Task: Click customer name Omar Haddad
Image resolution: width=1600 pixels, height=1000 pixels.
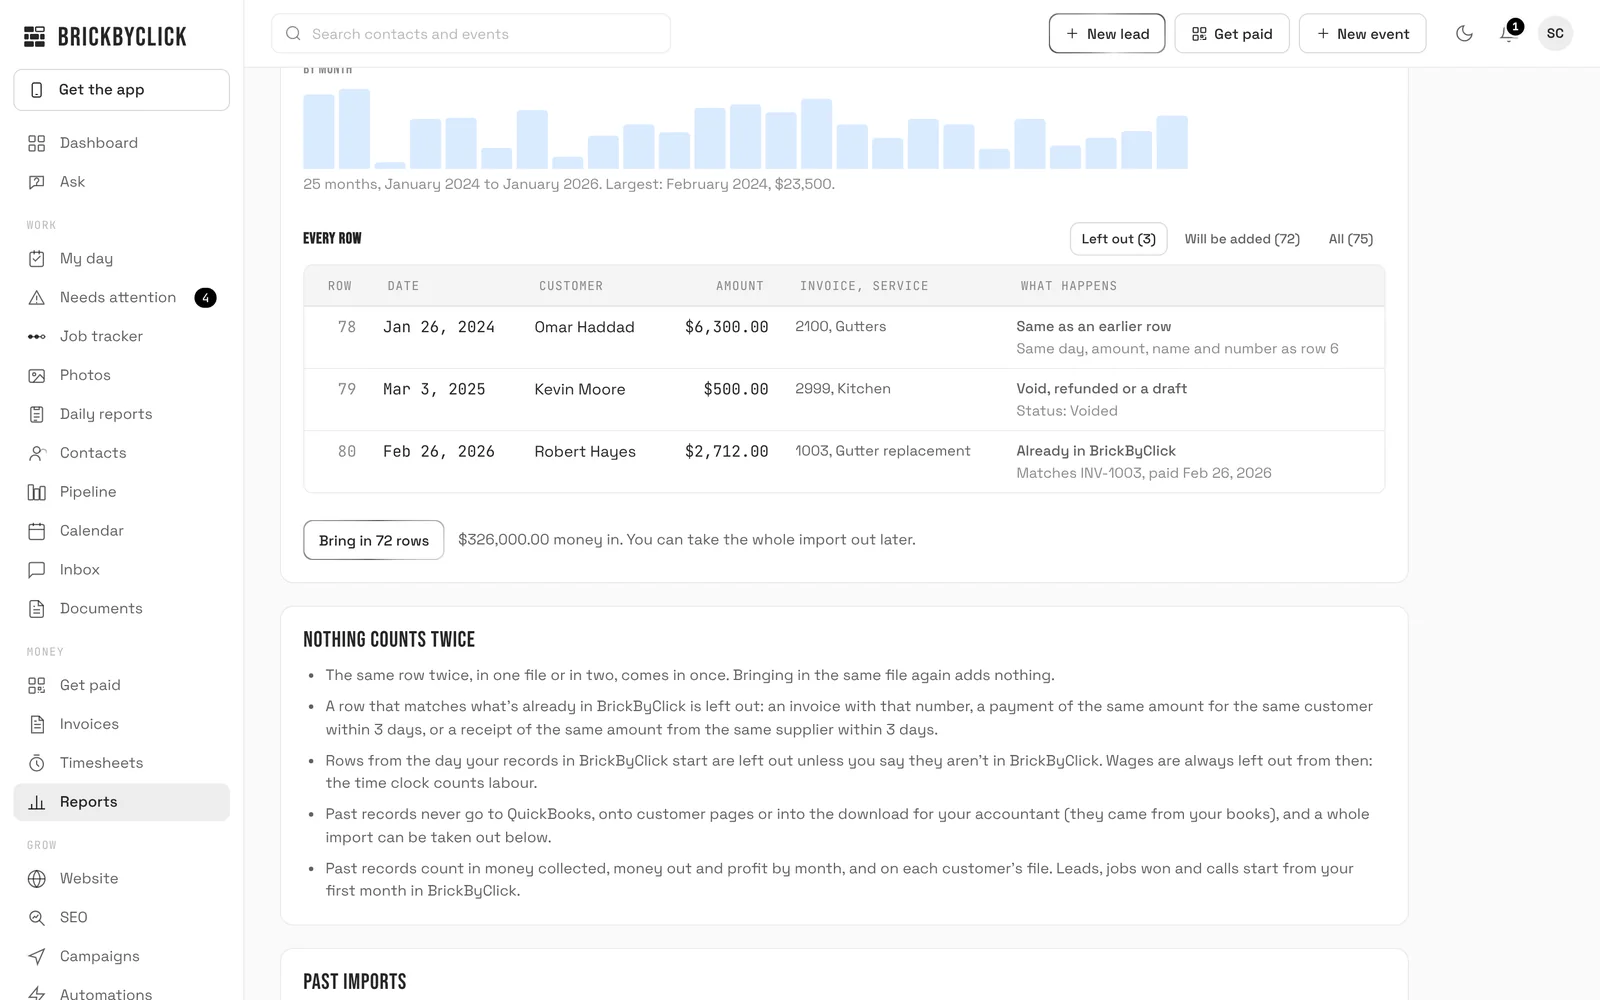Action: pos(584,327)
